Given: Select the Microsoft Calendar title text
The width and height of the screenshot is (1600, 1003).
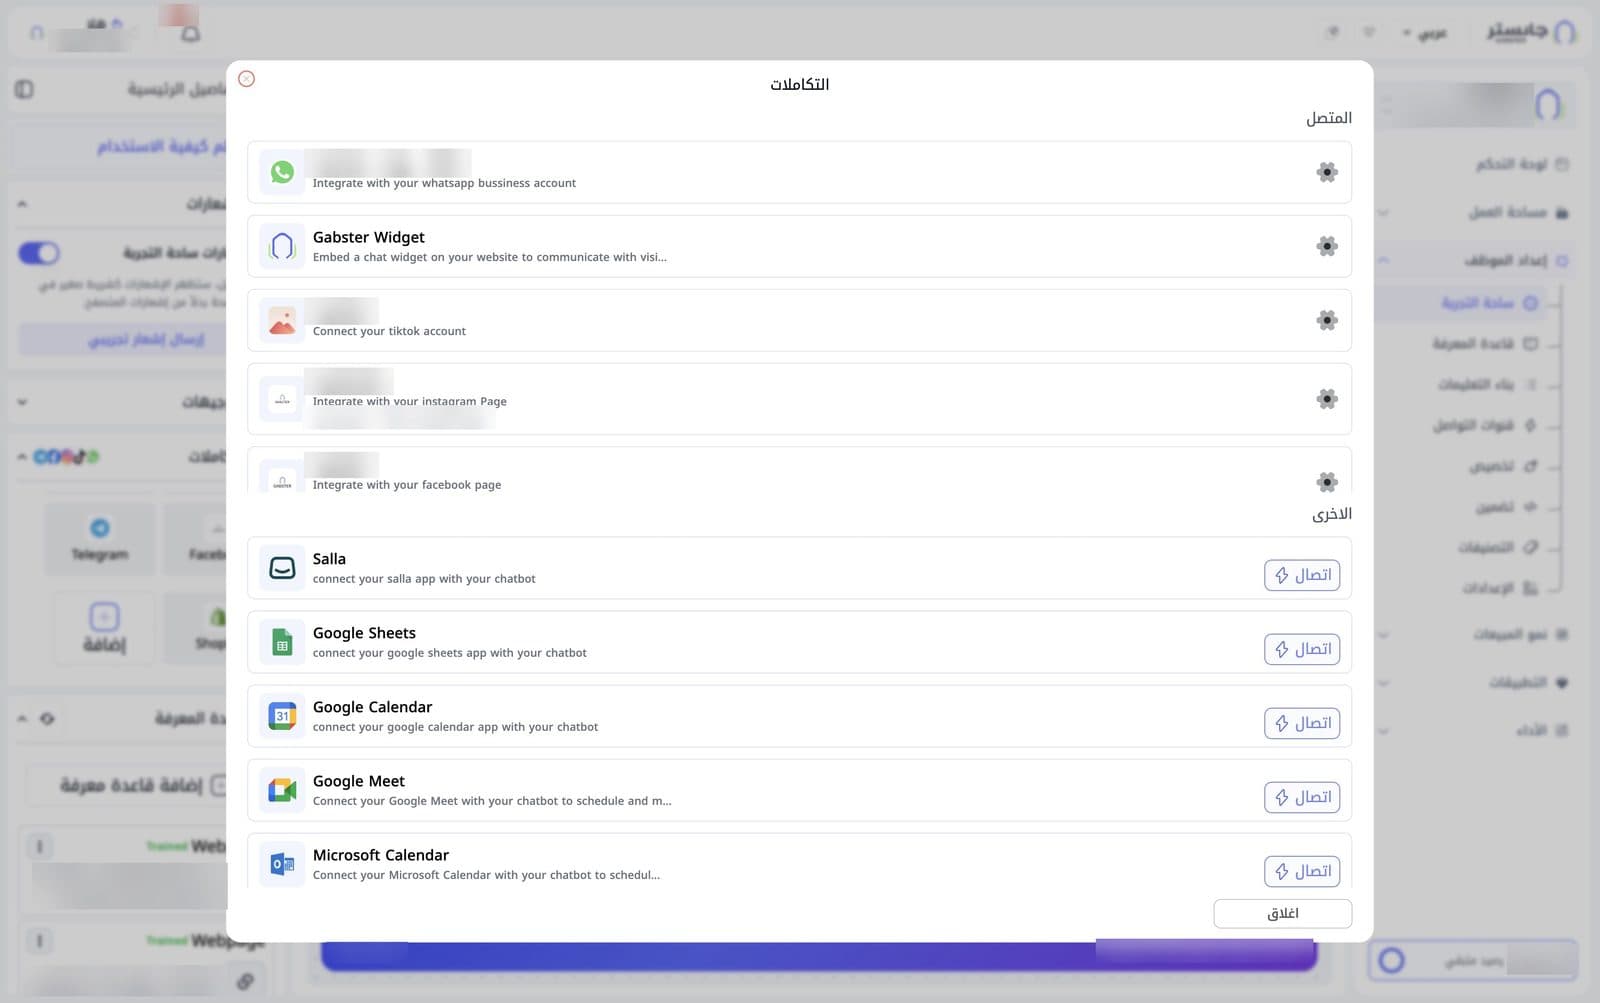Looking at the screenshot, I should (381, 855).
